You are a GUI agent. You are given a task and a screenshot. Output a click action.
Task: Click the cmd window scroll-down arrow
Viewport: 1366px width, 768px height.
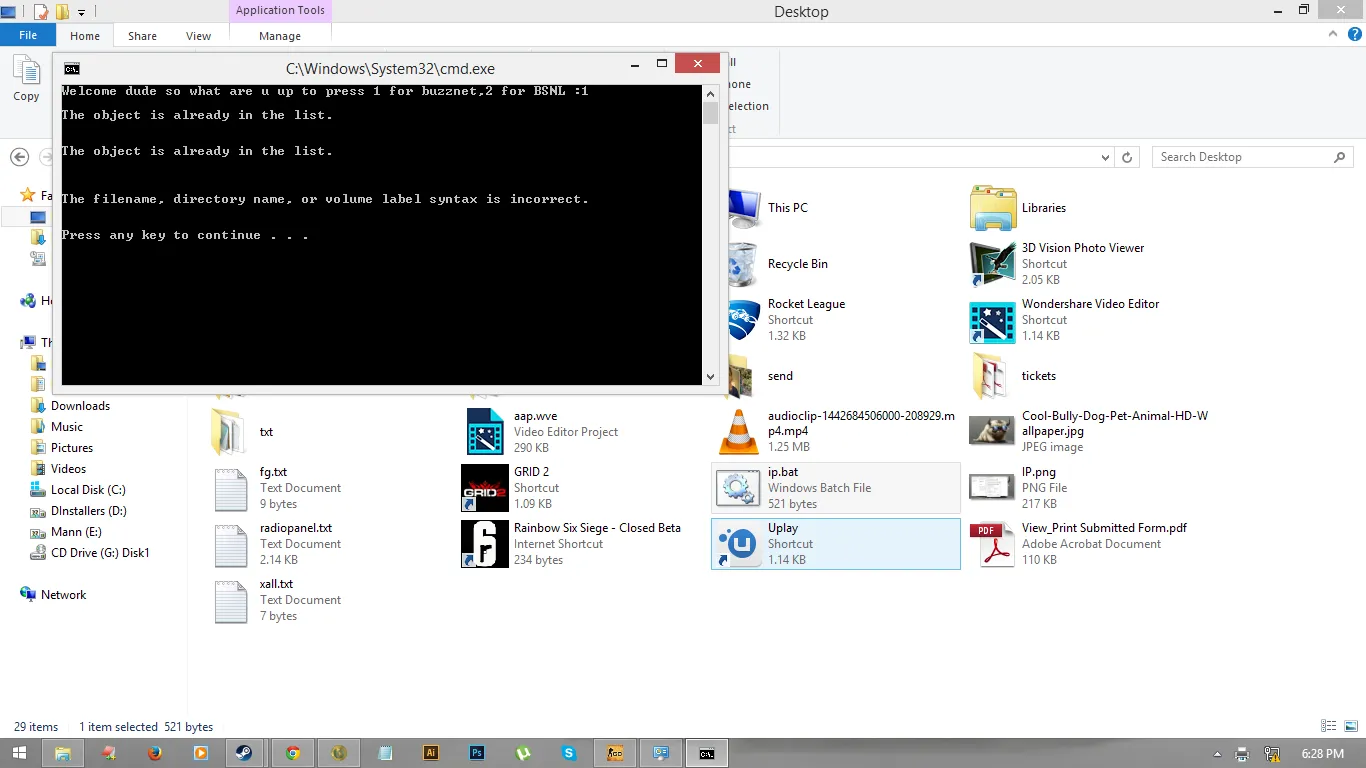(710, 377)
